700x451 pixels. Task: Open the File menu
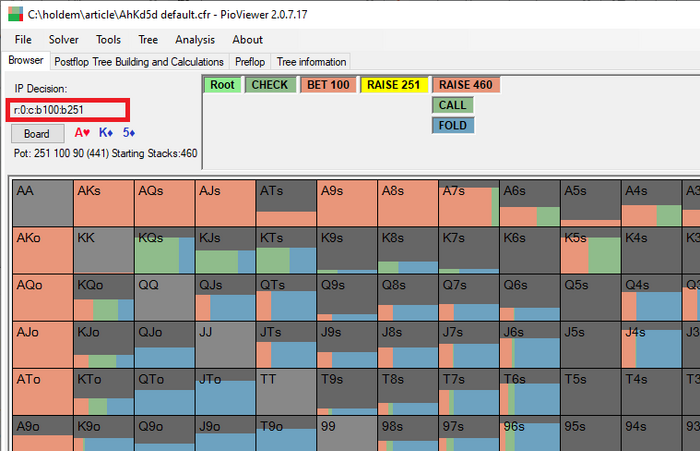[23, 40]
